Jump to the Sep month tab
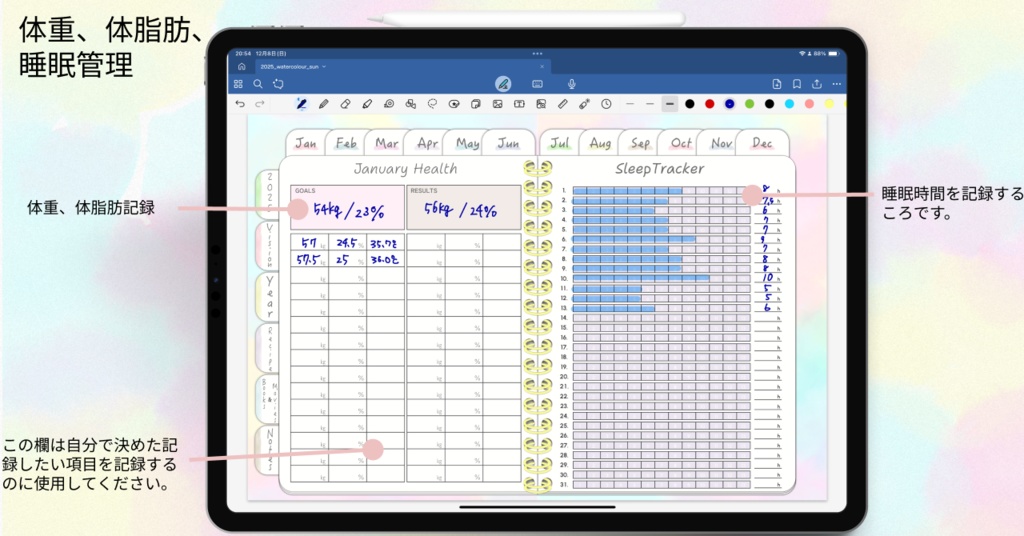The height and width of the screenshot is (536, 1024). (640, 142)
